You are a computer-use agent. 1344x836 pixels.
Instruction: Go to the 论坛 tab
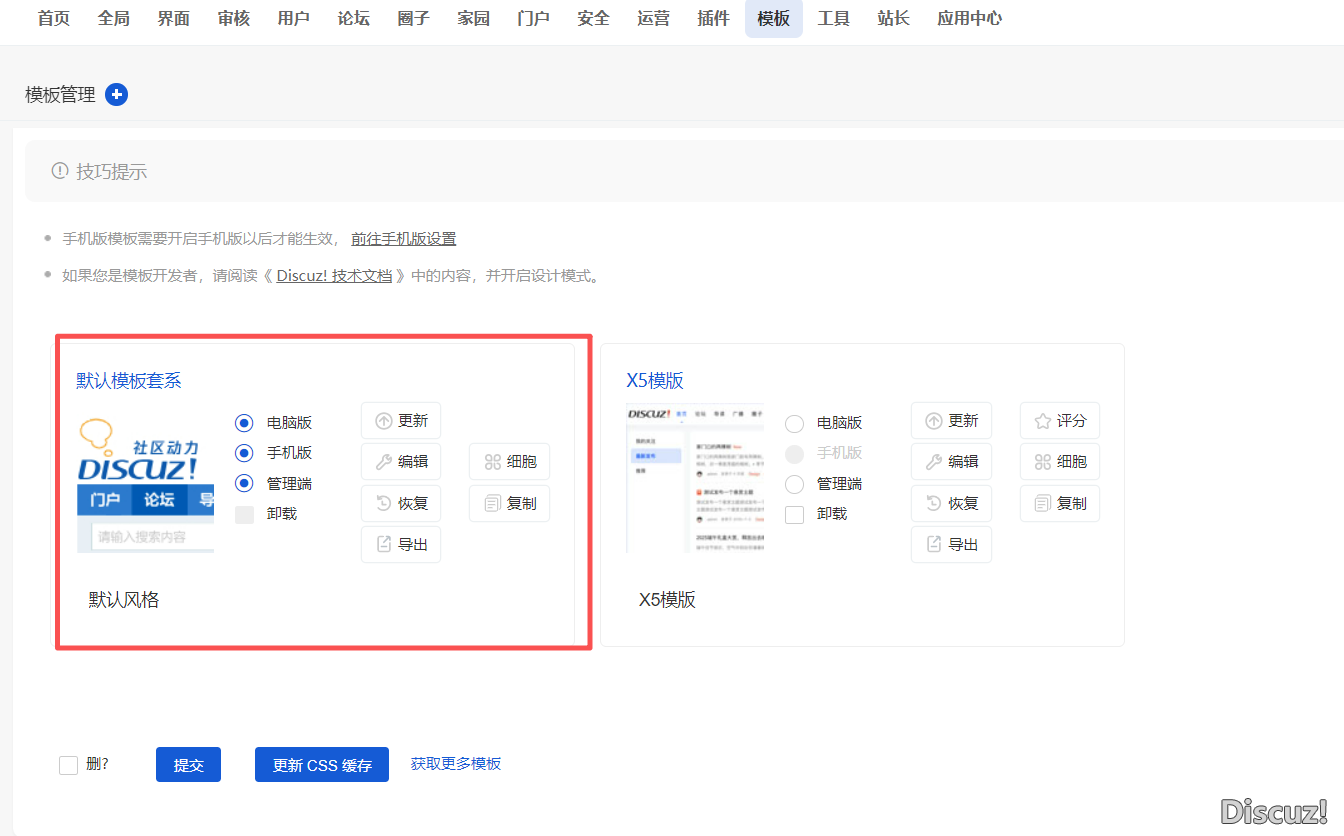click(354, 18)
